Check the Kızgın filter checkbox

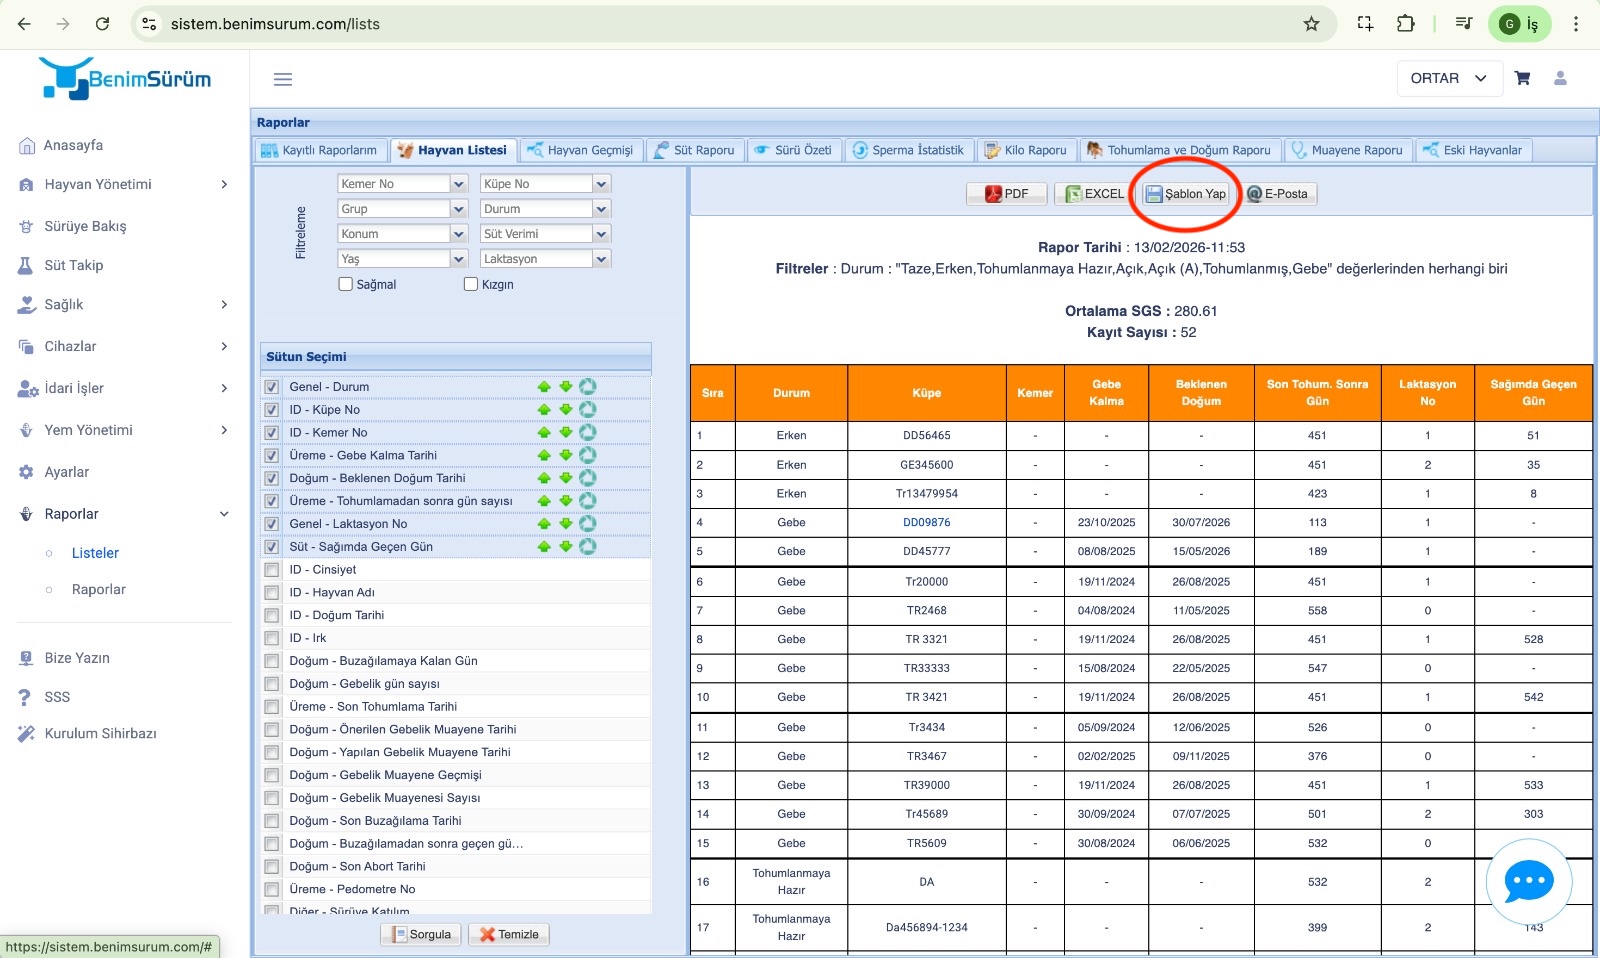(x=471, y=284)
